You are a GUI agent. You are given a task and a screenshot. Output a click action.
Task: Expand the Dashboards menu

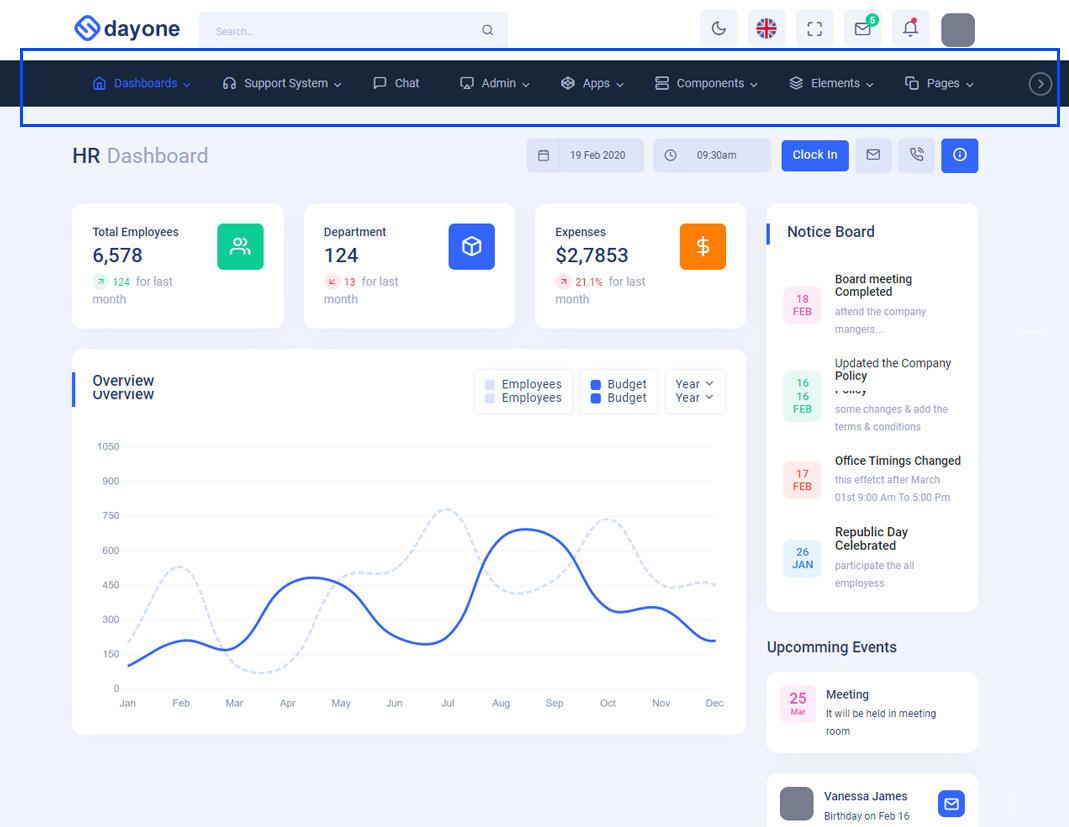point(141,84)
